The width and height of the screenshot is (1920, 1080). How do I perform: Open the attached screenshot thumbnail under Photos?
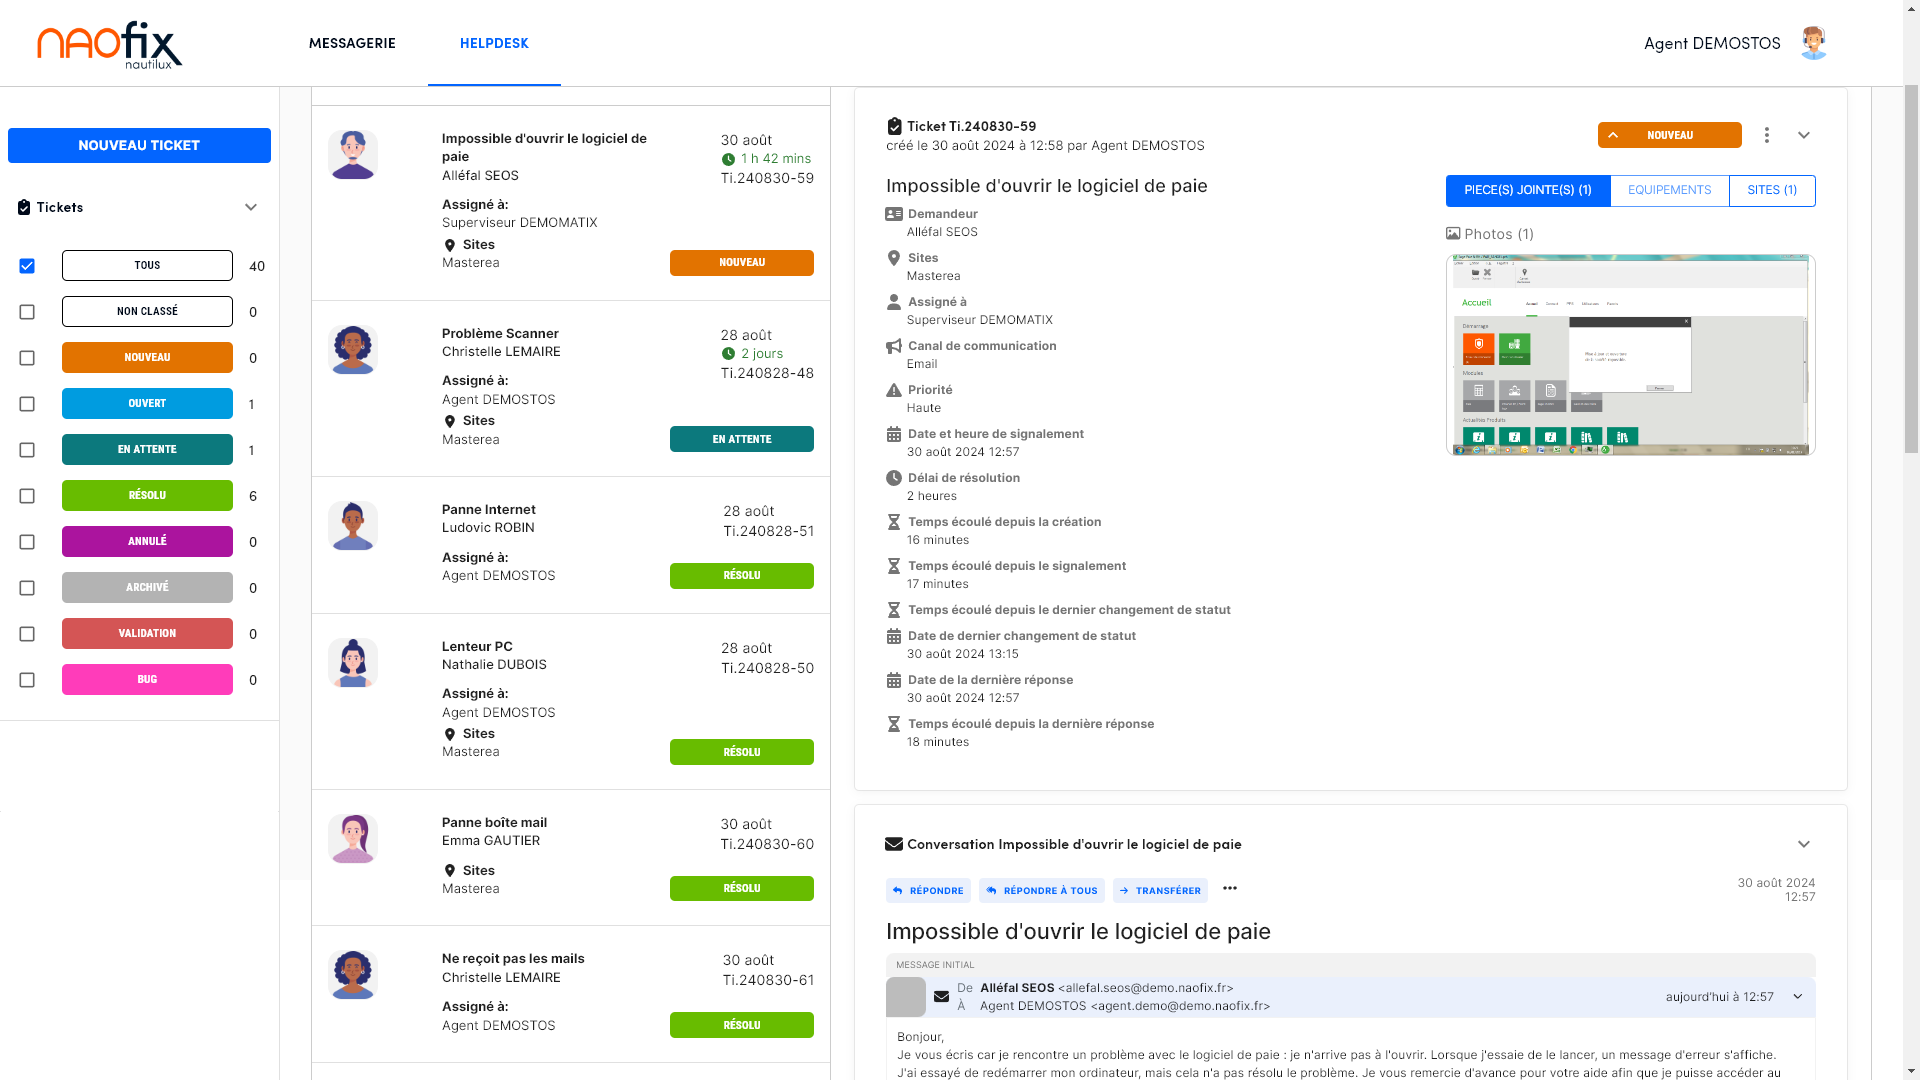(1630, 355)
